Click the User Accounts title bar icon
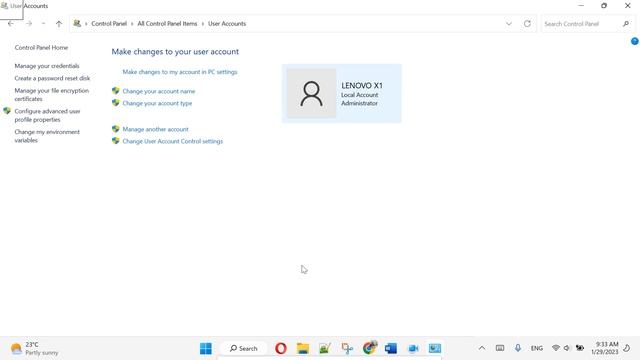640x360 pixels. pos(4,6)
